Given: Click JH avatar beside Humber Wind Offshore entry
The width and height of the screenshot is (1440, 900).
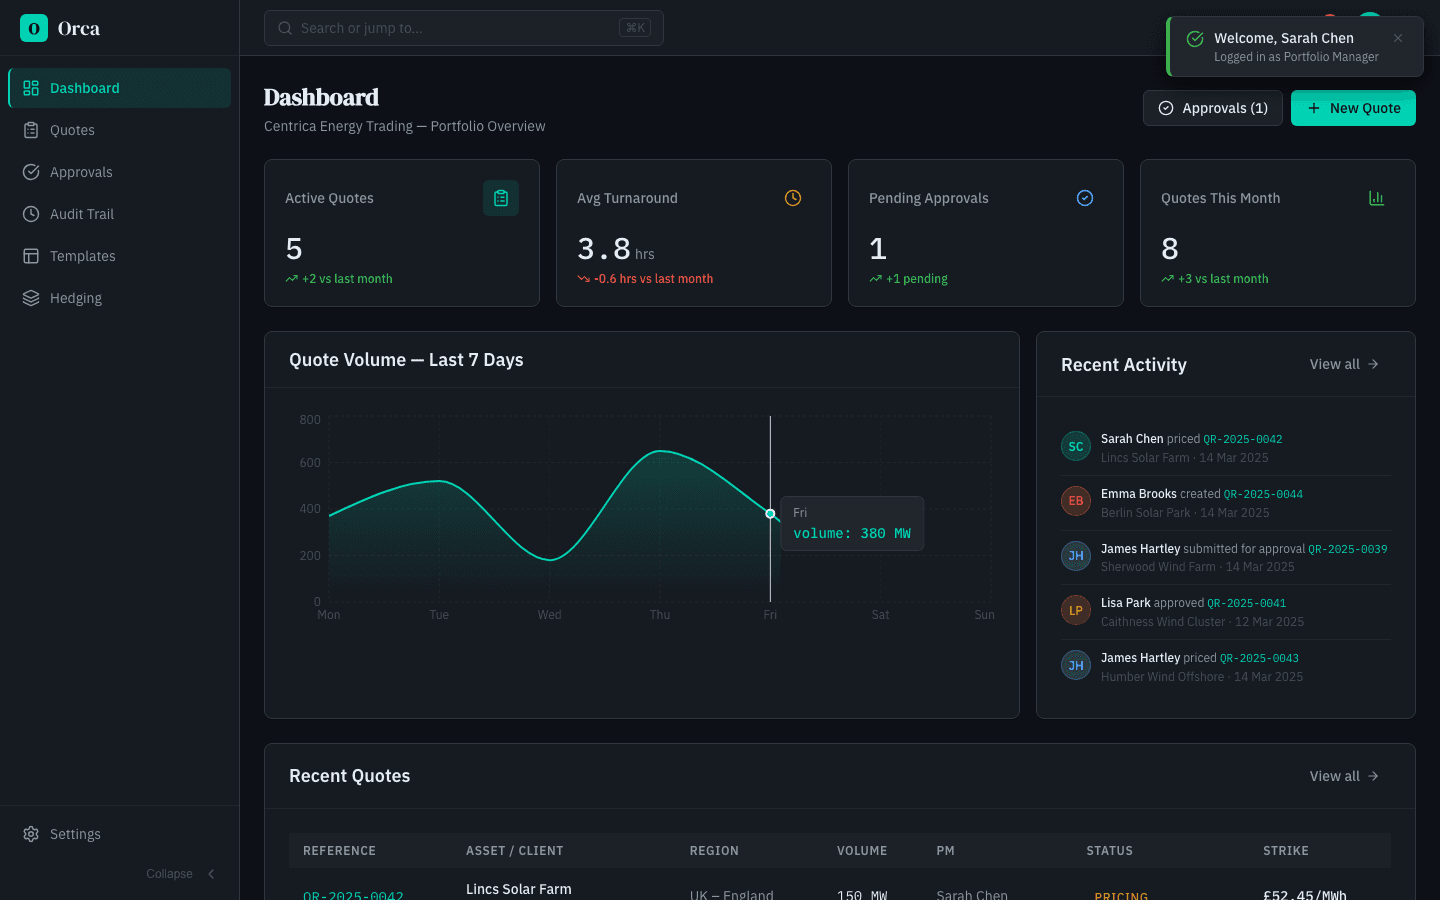Looking at the screenshot, I should click(x=1076, y=665).
